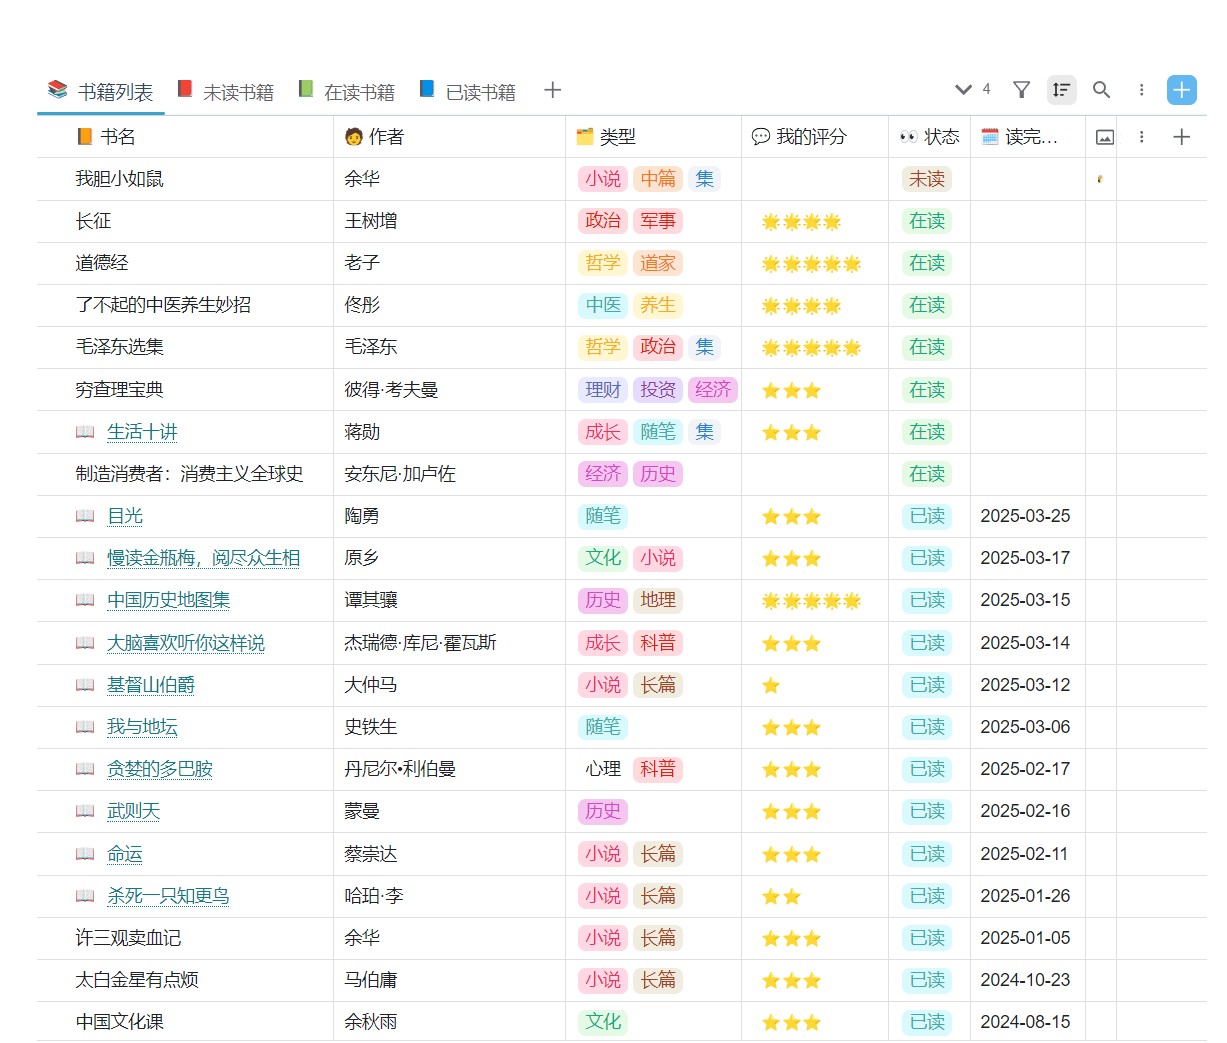The image size is (1227, 1043).
Task: Click the toolbar three-dot more icon
Action: click(1141, 89)
